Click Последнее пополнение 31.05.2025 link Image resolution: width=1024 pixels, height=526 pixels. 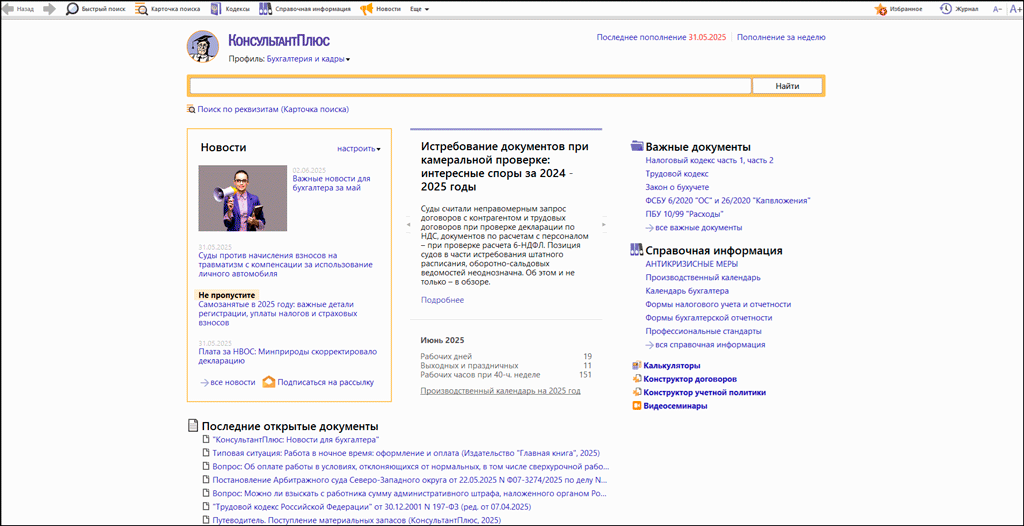[x=662, y=37]
